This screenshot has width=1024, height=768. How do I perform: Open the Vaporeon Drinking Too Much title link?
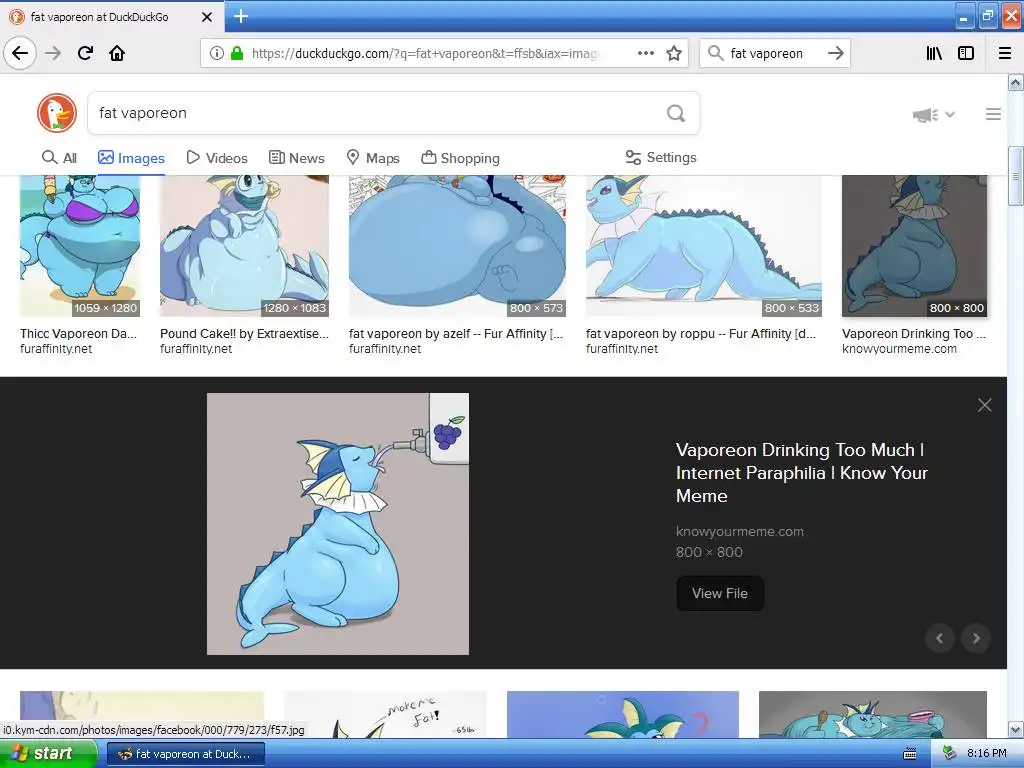(801, 473)
